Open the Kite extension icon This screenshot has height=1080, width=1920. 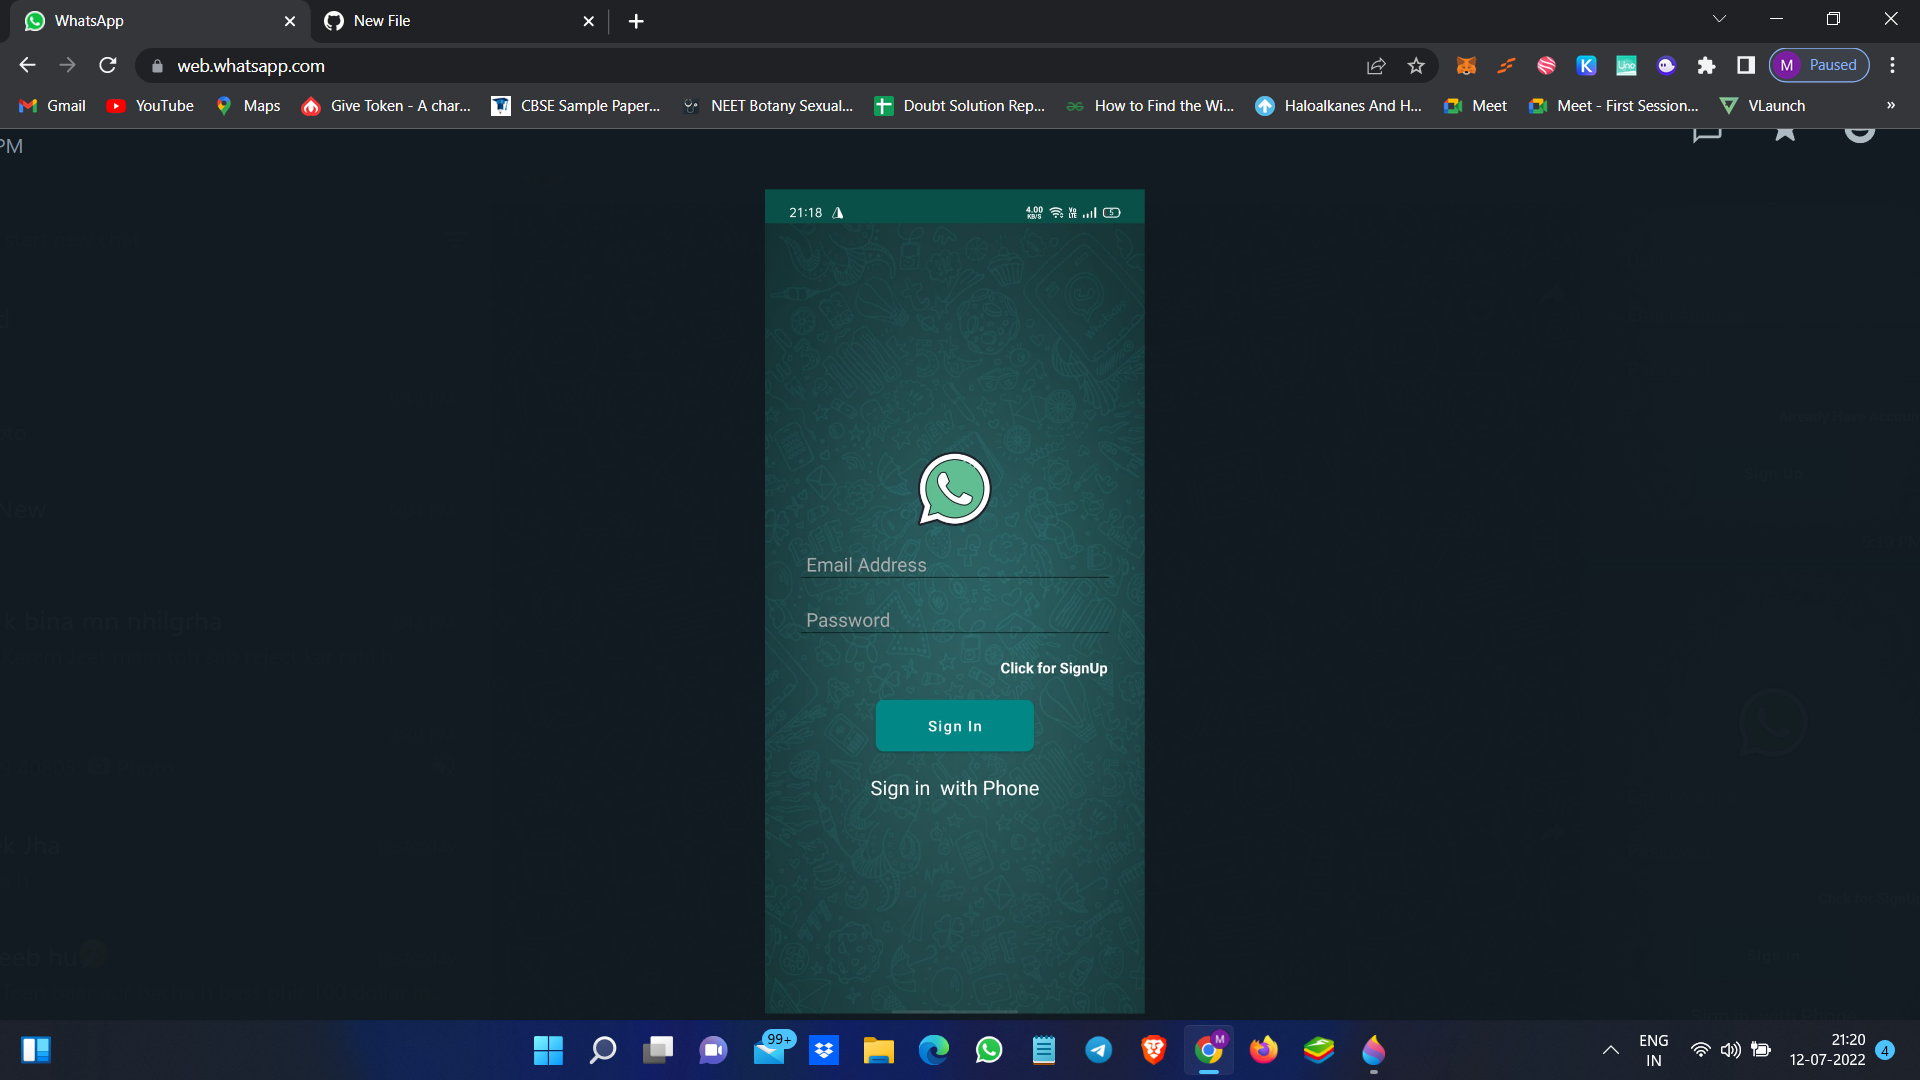pyautogui.click(x=1587, y=65)
